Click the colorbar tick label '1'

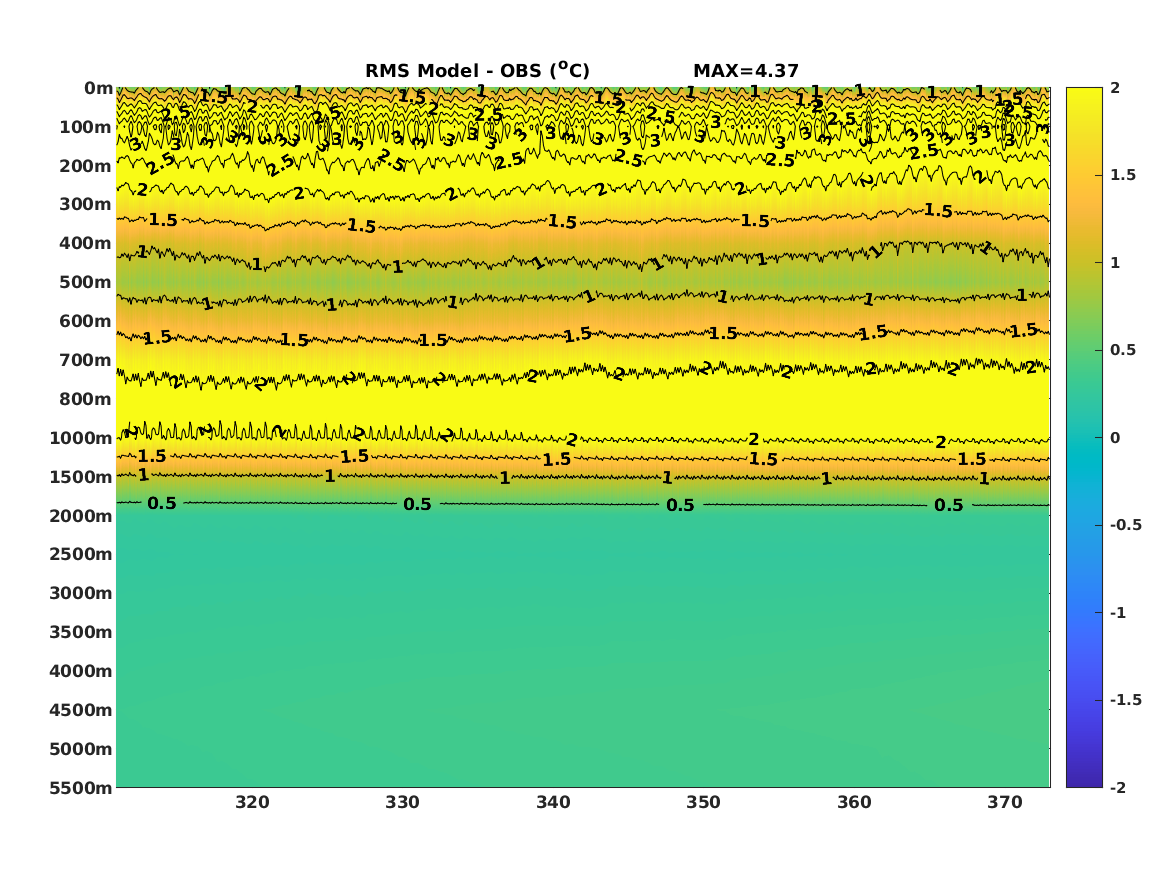pos(1115,263)
